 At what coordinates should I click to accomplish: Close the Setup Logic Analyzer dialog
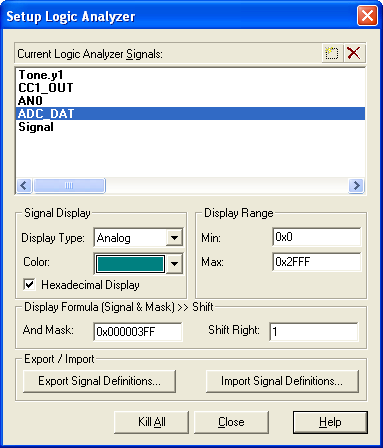[x=367, y=16]
